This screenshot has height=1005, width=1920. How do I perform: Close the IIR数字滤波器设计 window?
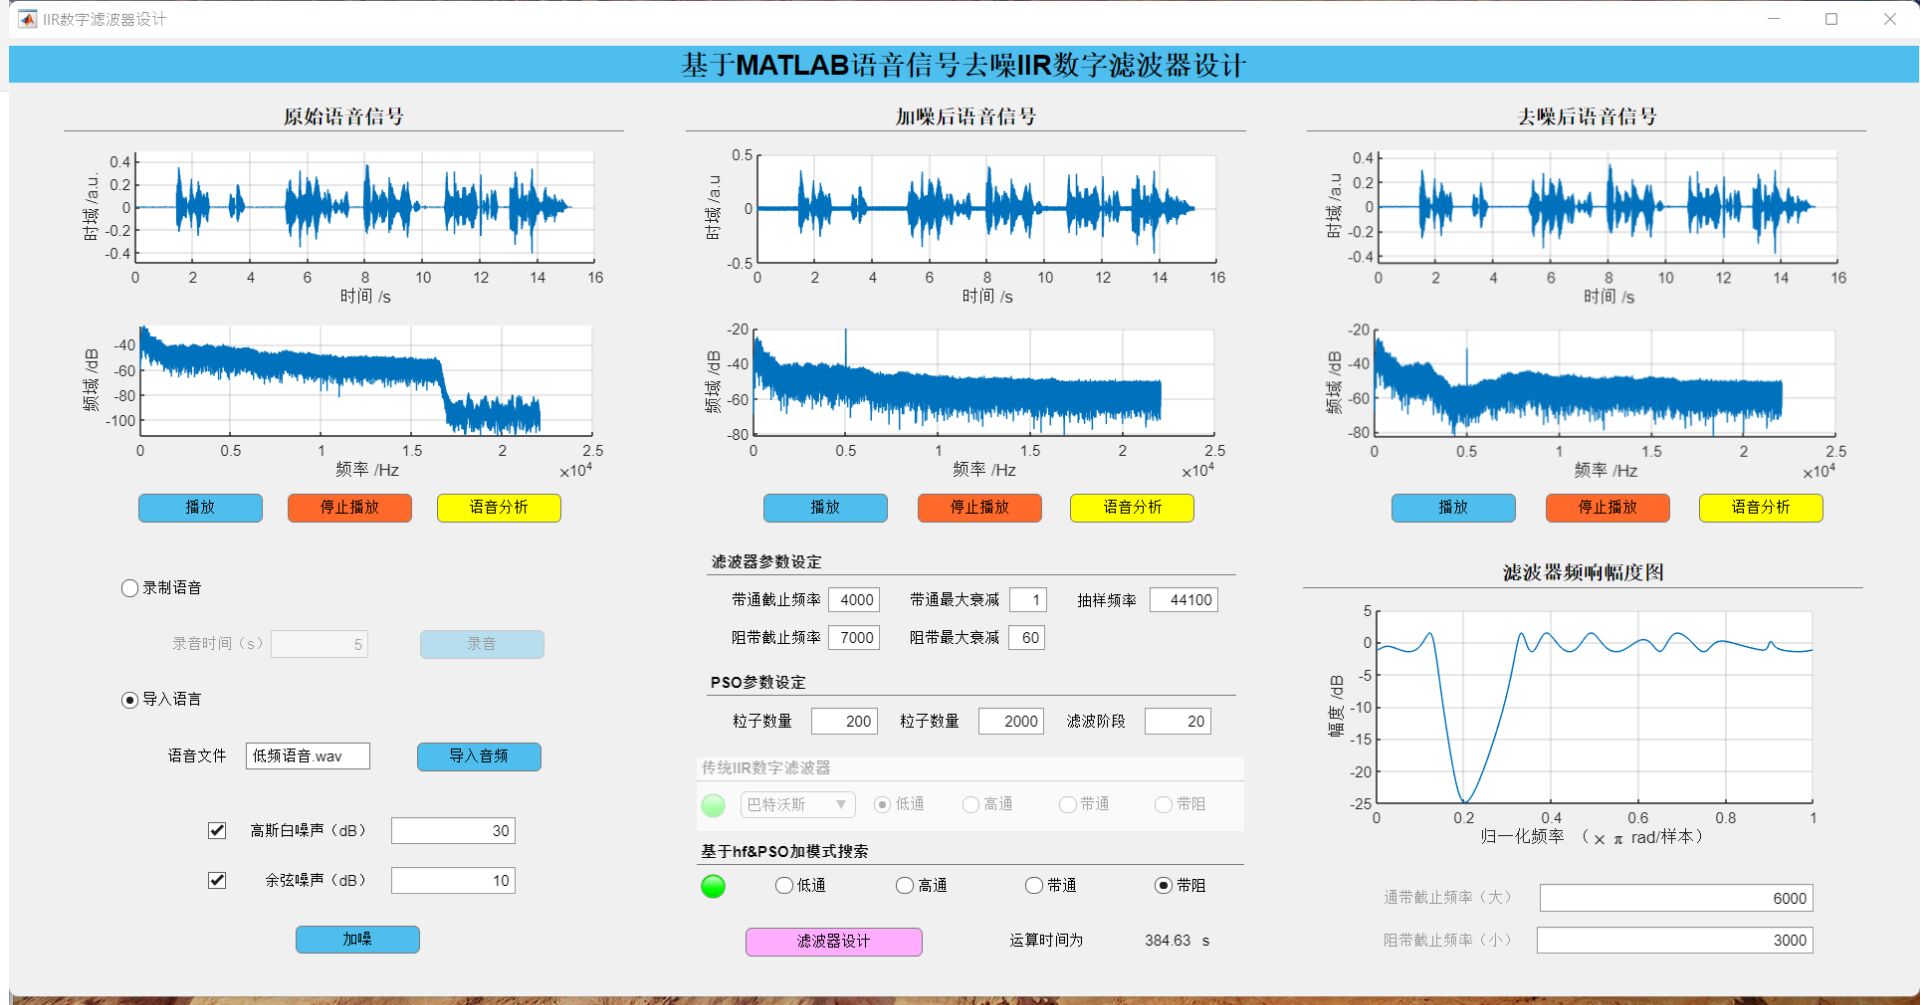click(x=1890, y=19)
